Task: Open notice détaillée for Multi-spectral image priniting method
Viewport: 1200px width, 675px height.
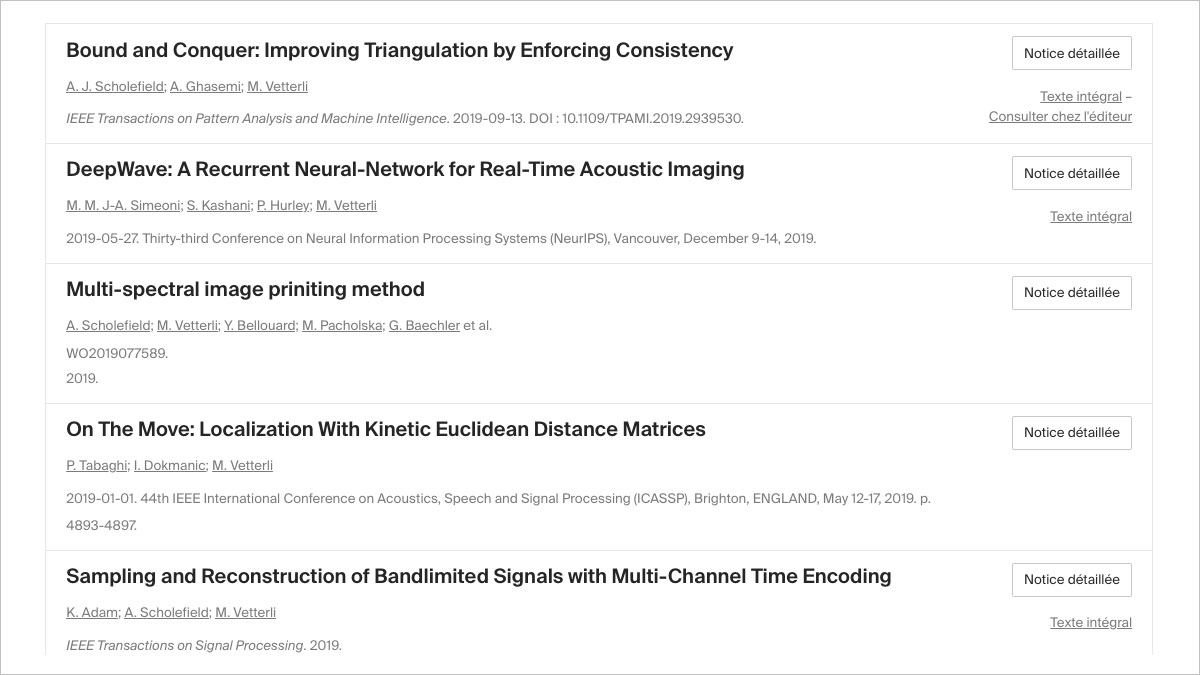Action: (1071, 292)
